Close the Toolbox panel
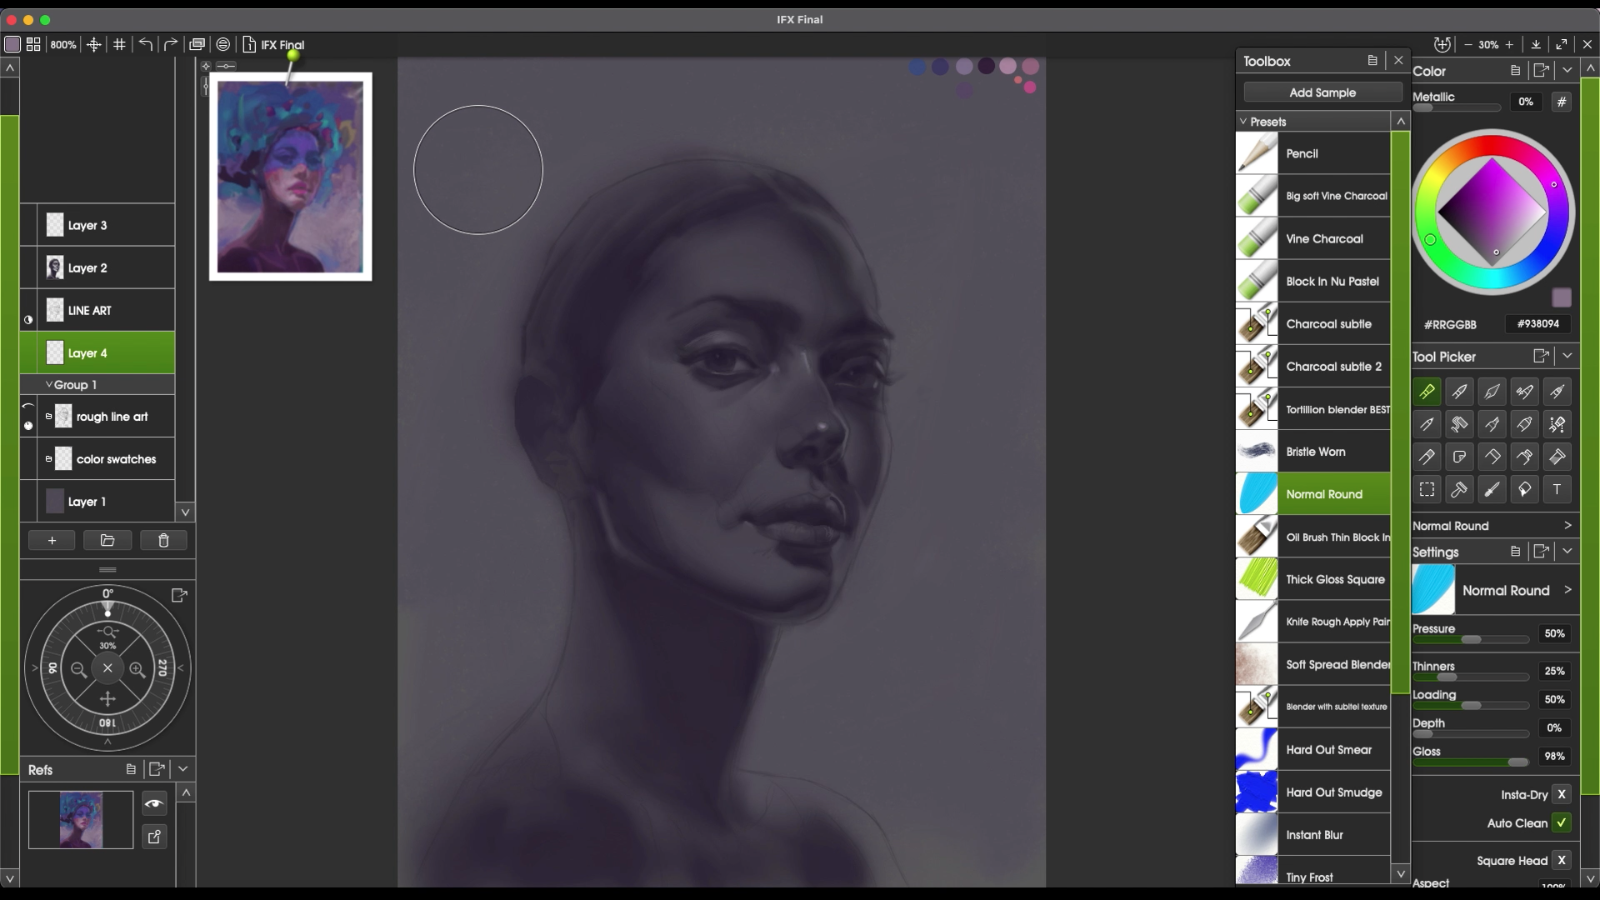This screenshot has width=1600, height=900. pyautogui.click(x=1398, y=61)
